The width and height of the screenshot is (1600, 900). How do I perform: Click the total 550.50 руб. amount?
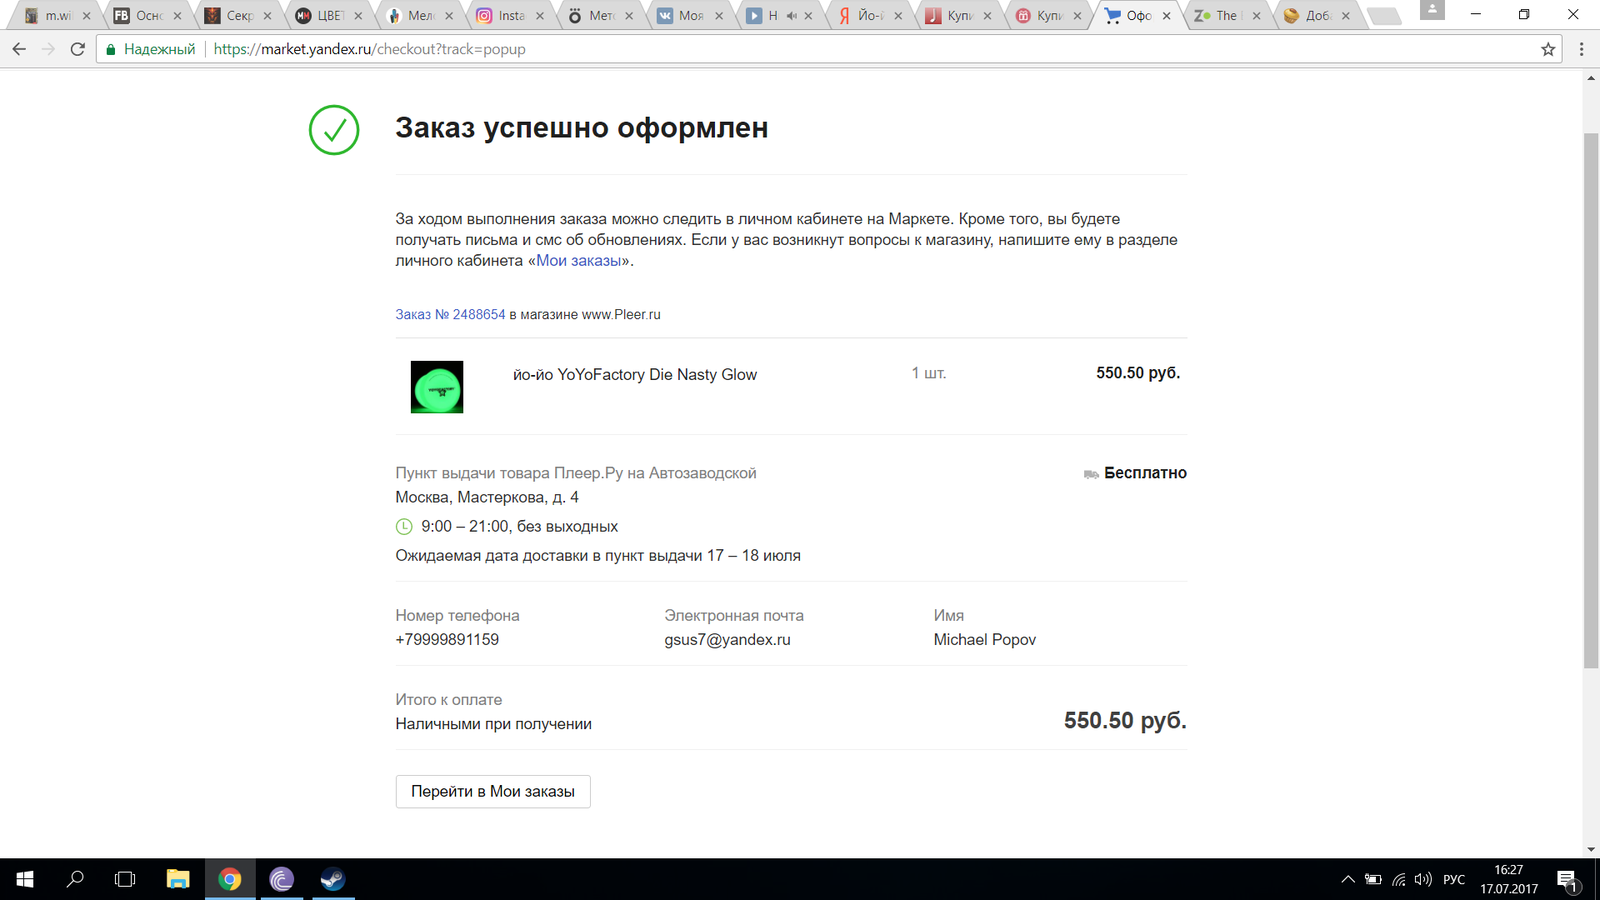tap(1125, 720)
